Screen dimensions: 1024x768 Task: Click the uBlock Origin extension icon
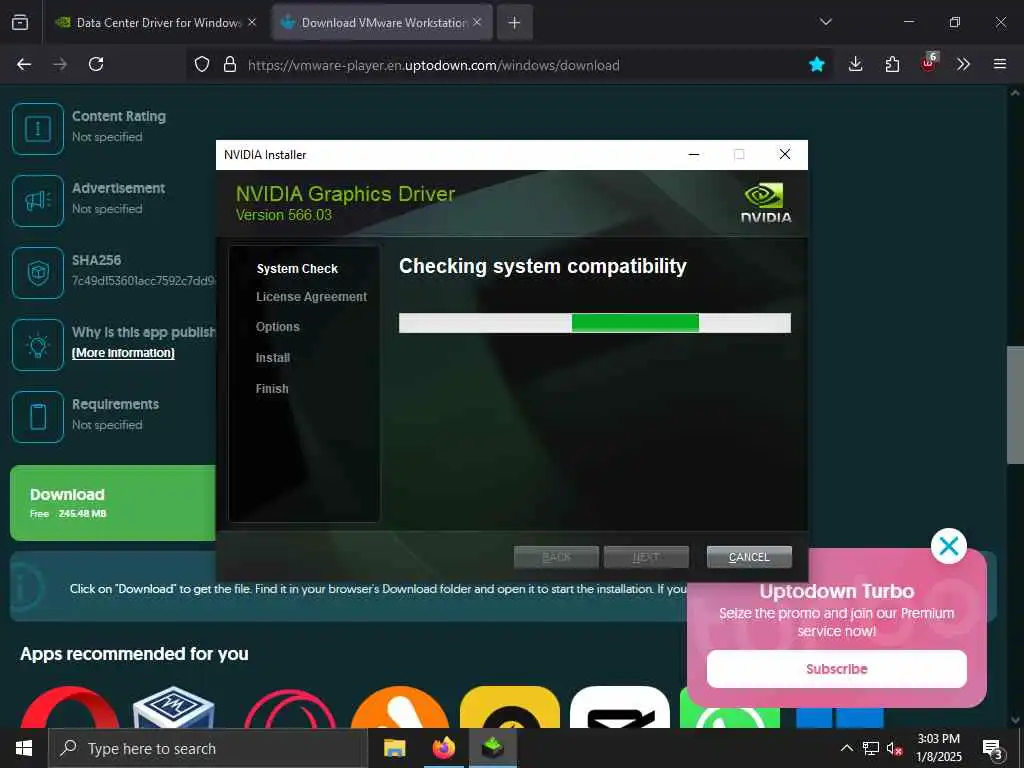click(929, 63)
